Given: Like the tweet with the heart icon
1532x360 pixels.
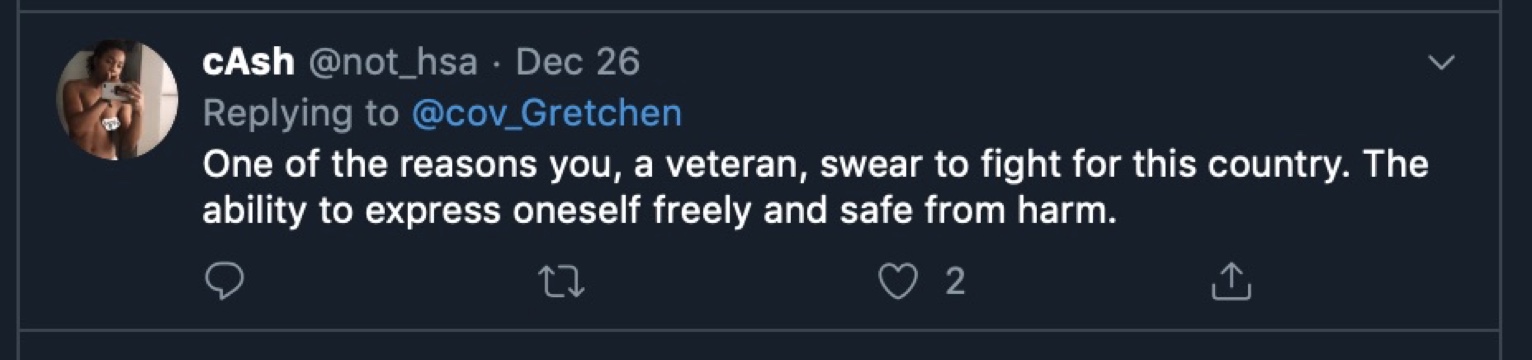Looking at the screenshot, I should pyautogui.click(x=897, y=283).
